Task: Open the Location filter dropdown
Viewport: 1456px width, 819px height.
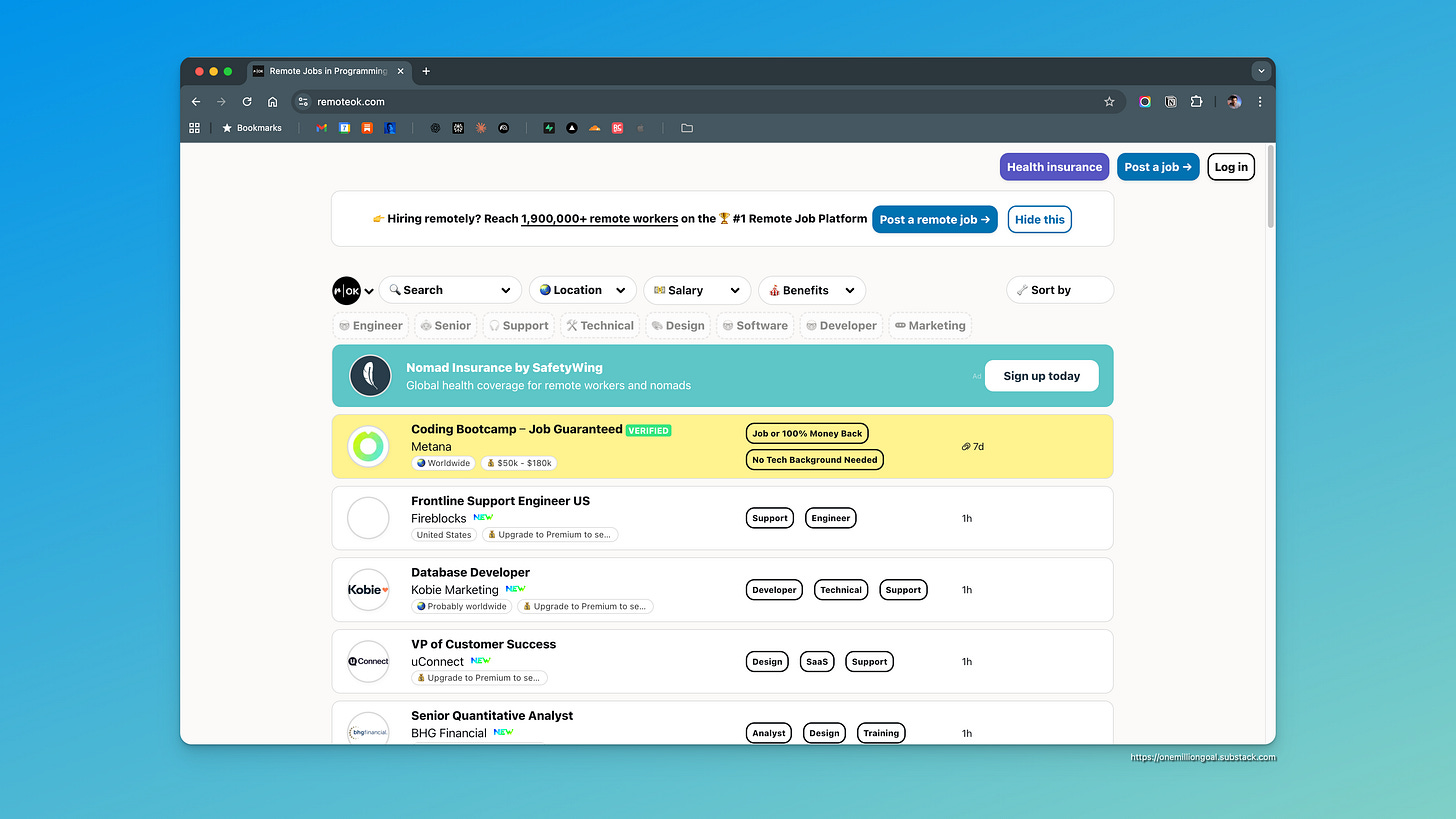Action: click(x=583, y=290)
